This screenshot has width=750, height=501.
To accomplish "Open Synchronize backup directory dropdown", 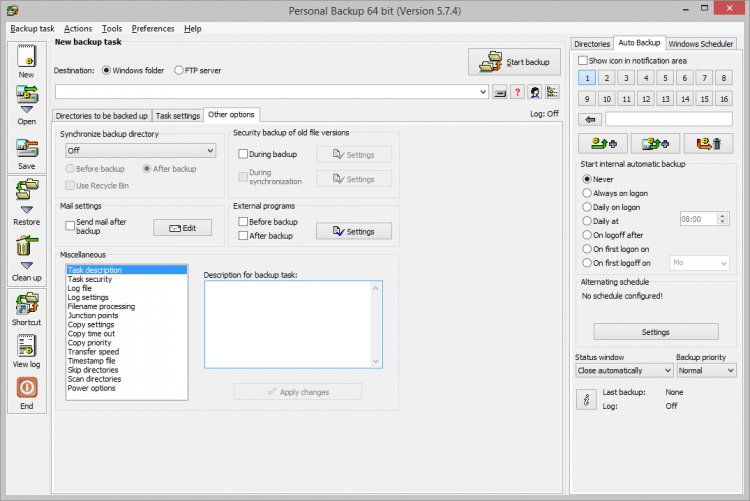I will [141, 151].
